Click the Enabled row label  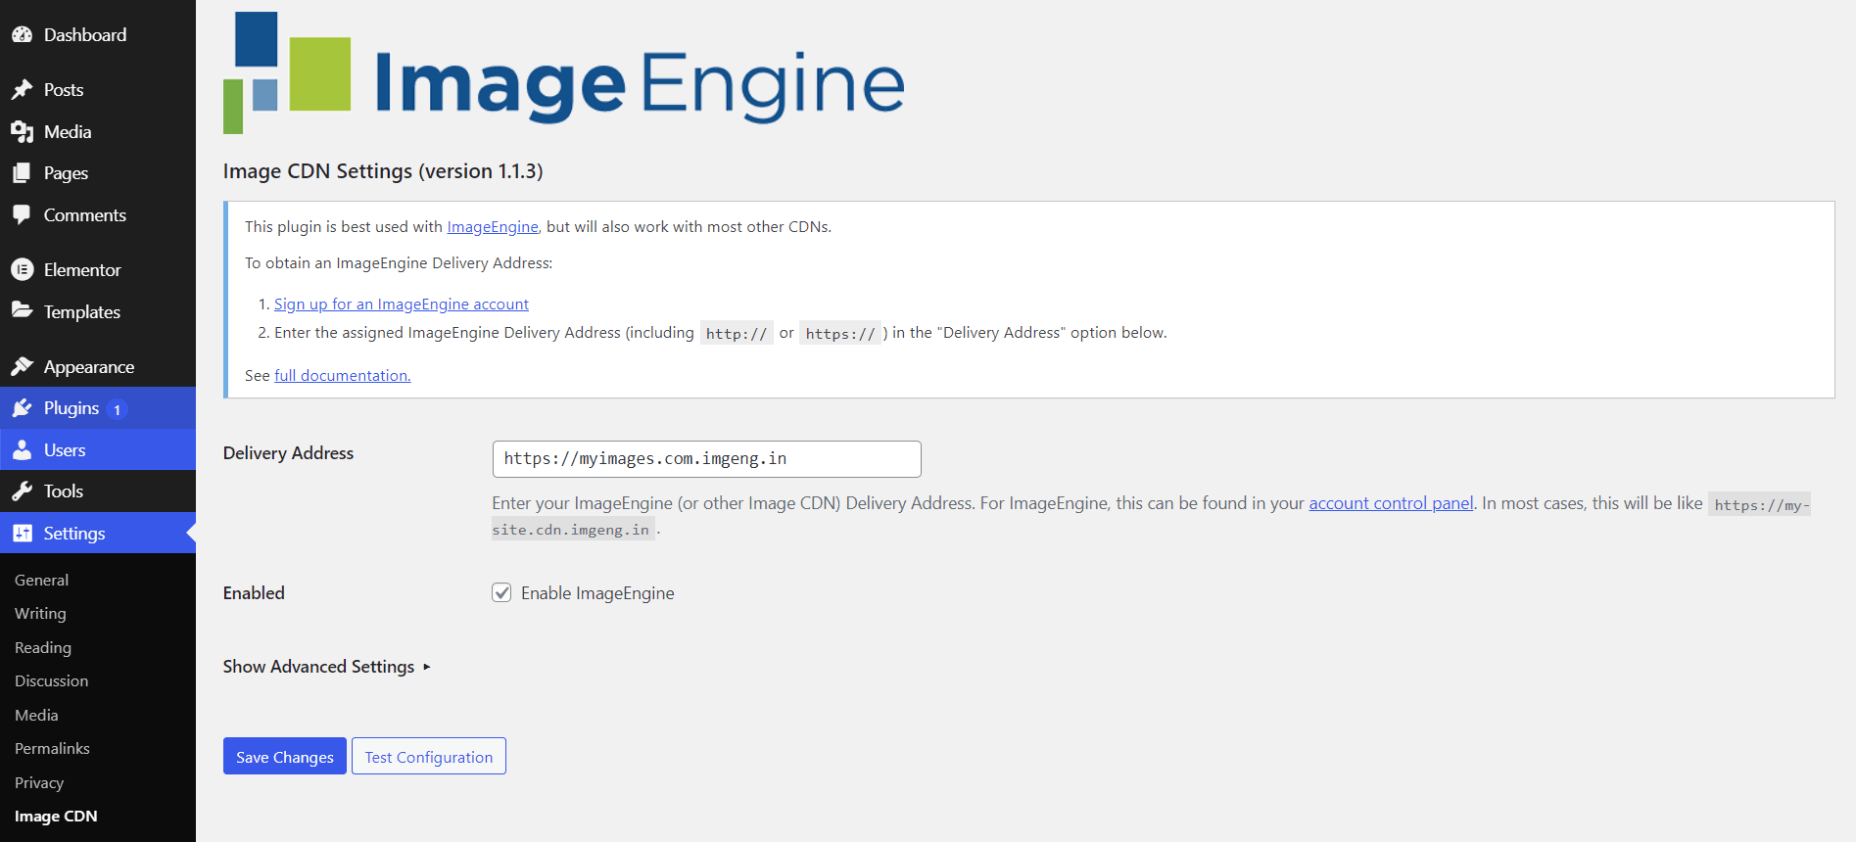(x=254, y=593)
